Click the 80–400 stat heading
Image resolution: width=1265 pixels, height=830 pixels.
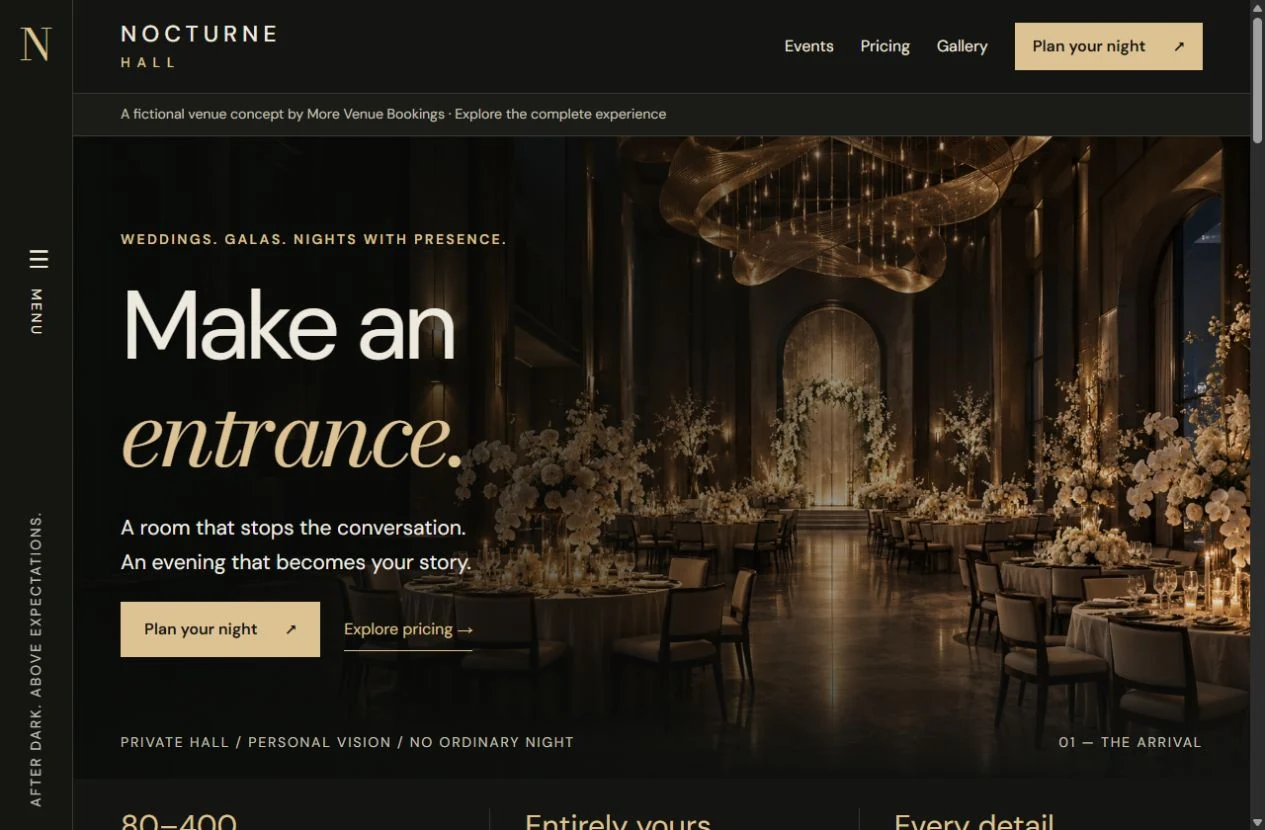coord(179,822)
